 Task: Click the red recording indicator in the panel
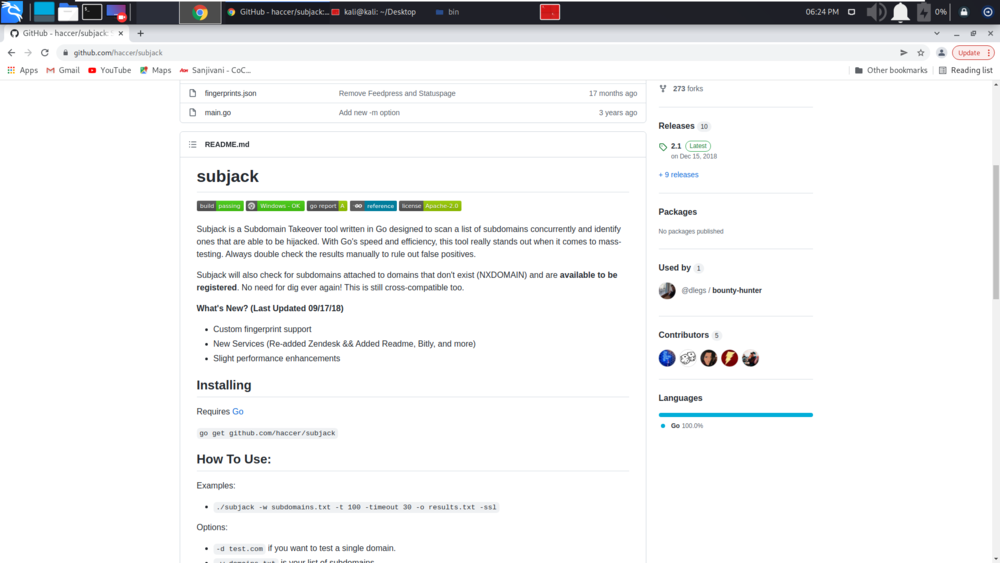550,11
